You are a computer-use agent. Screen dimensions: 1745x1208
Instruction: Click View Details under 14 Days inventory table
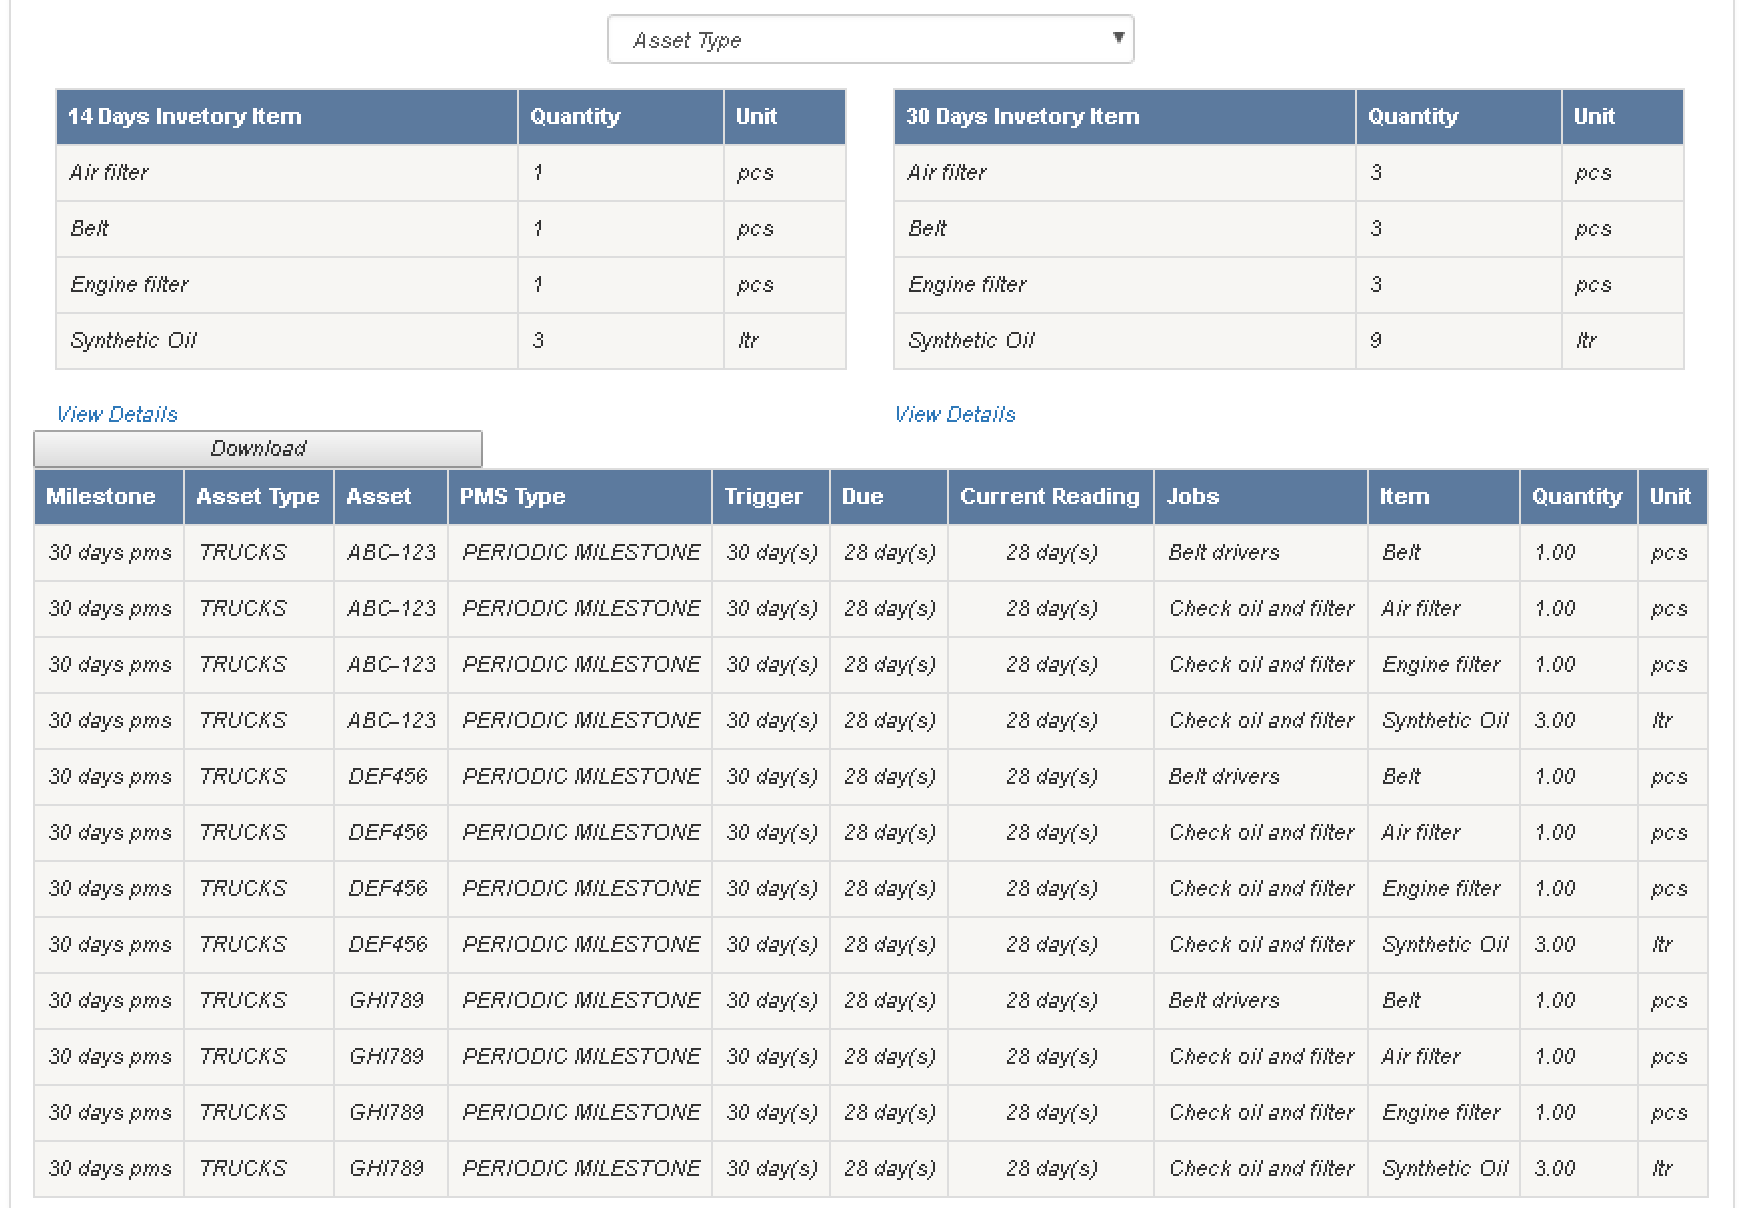(117, 414)
